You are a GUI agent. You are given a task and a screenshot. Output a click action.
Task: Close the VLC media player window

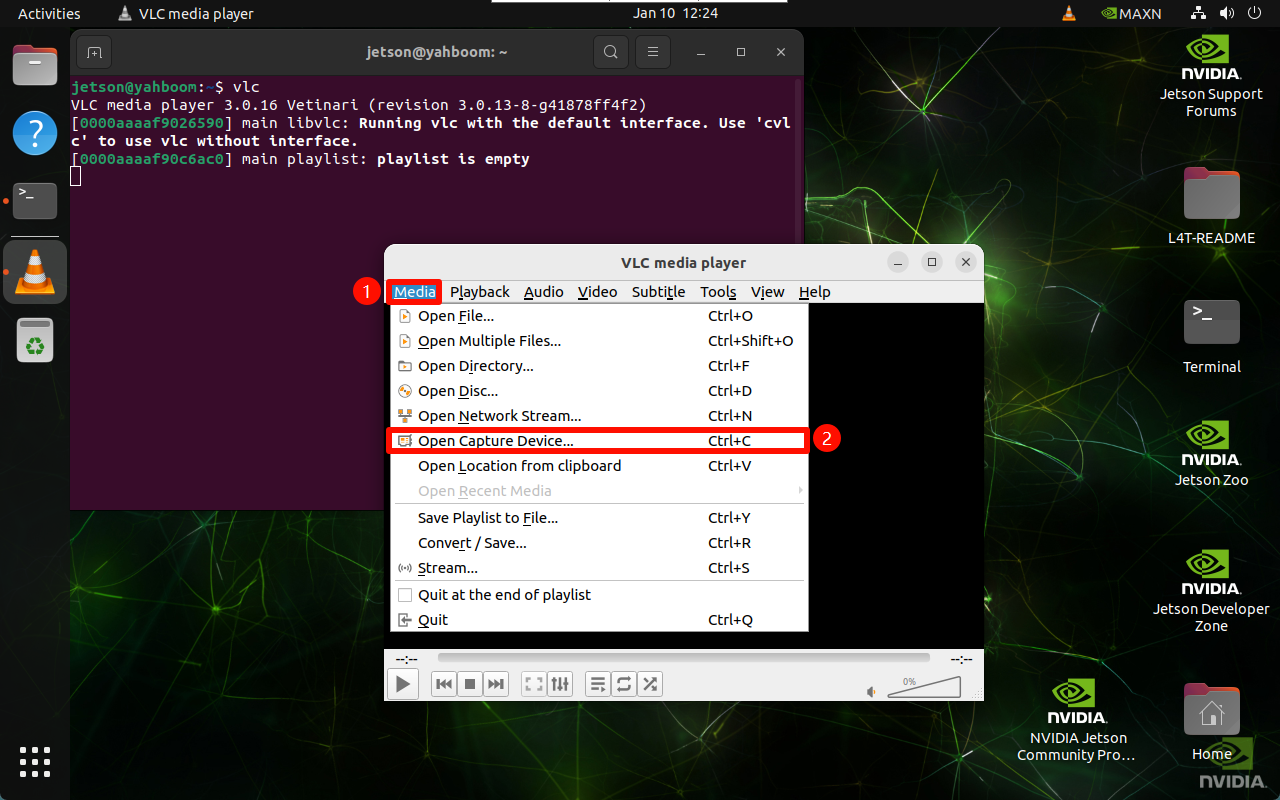(x=965, y=262)
